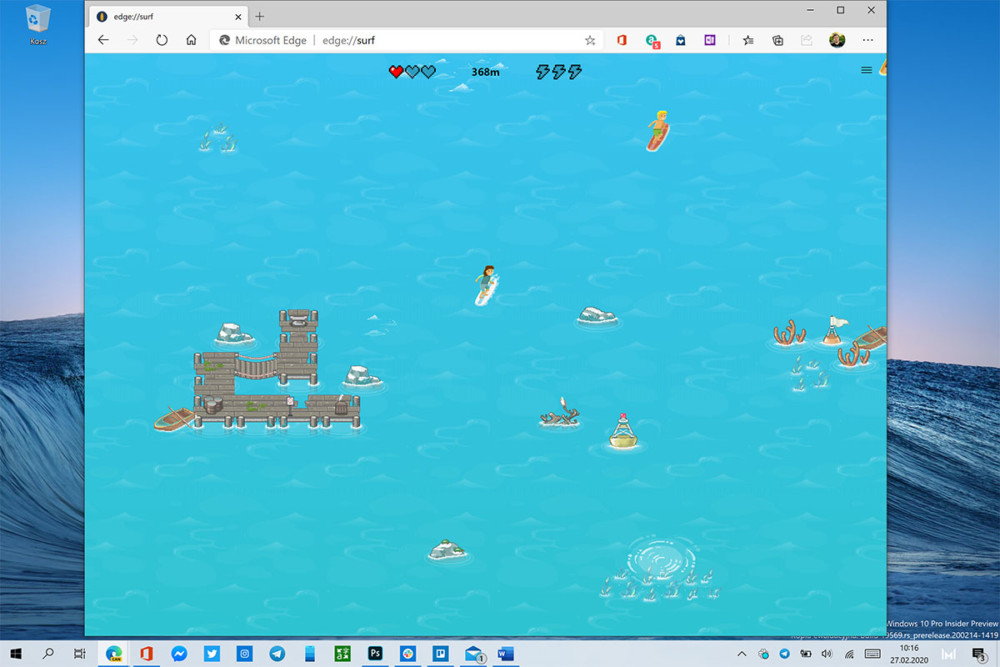The width and height of the screenshot is (1000, 667).
Task: Go to the browser home page
Action: (x=191, y=40)
